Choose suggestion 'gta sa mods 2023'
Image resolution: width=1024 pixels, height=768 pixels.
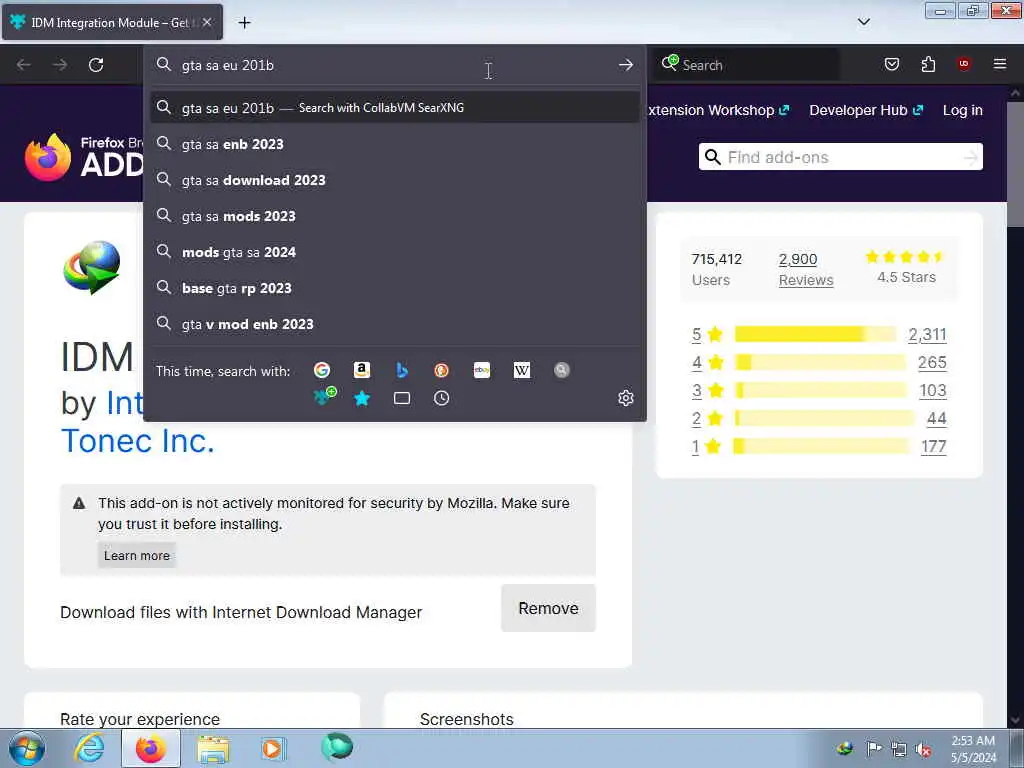[x=394, y=216]
